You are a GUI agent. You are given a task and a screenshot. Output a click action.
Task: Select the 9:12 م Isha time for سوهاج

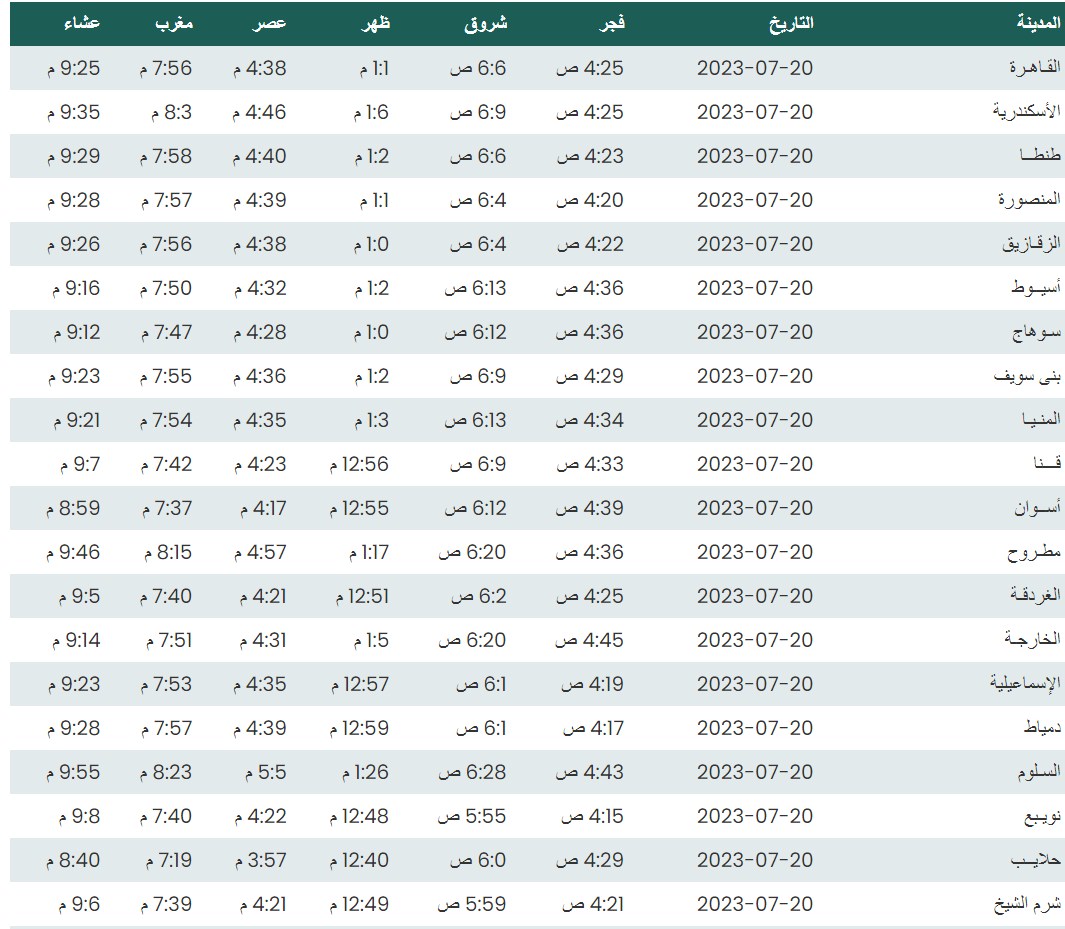[x=74, y=332]
